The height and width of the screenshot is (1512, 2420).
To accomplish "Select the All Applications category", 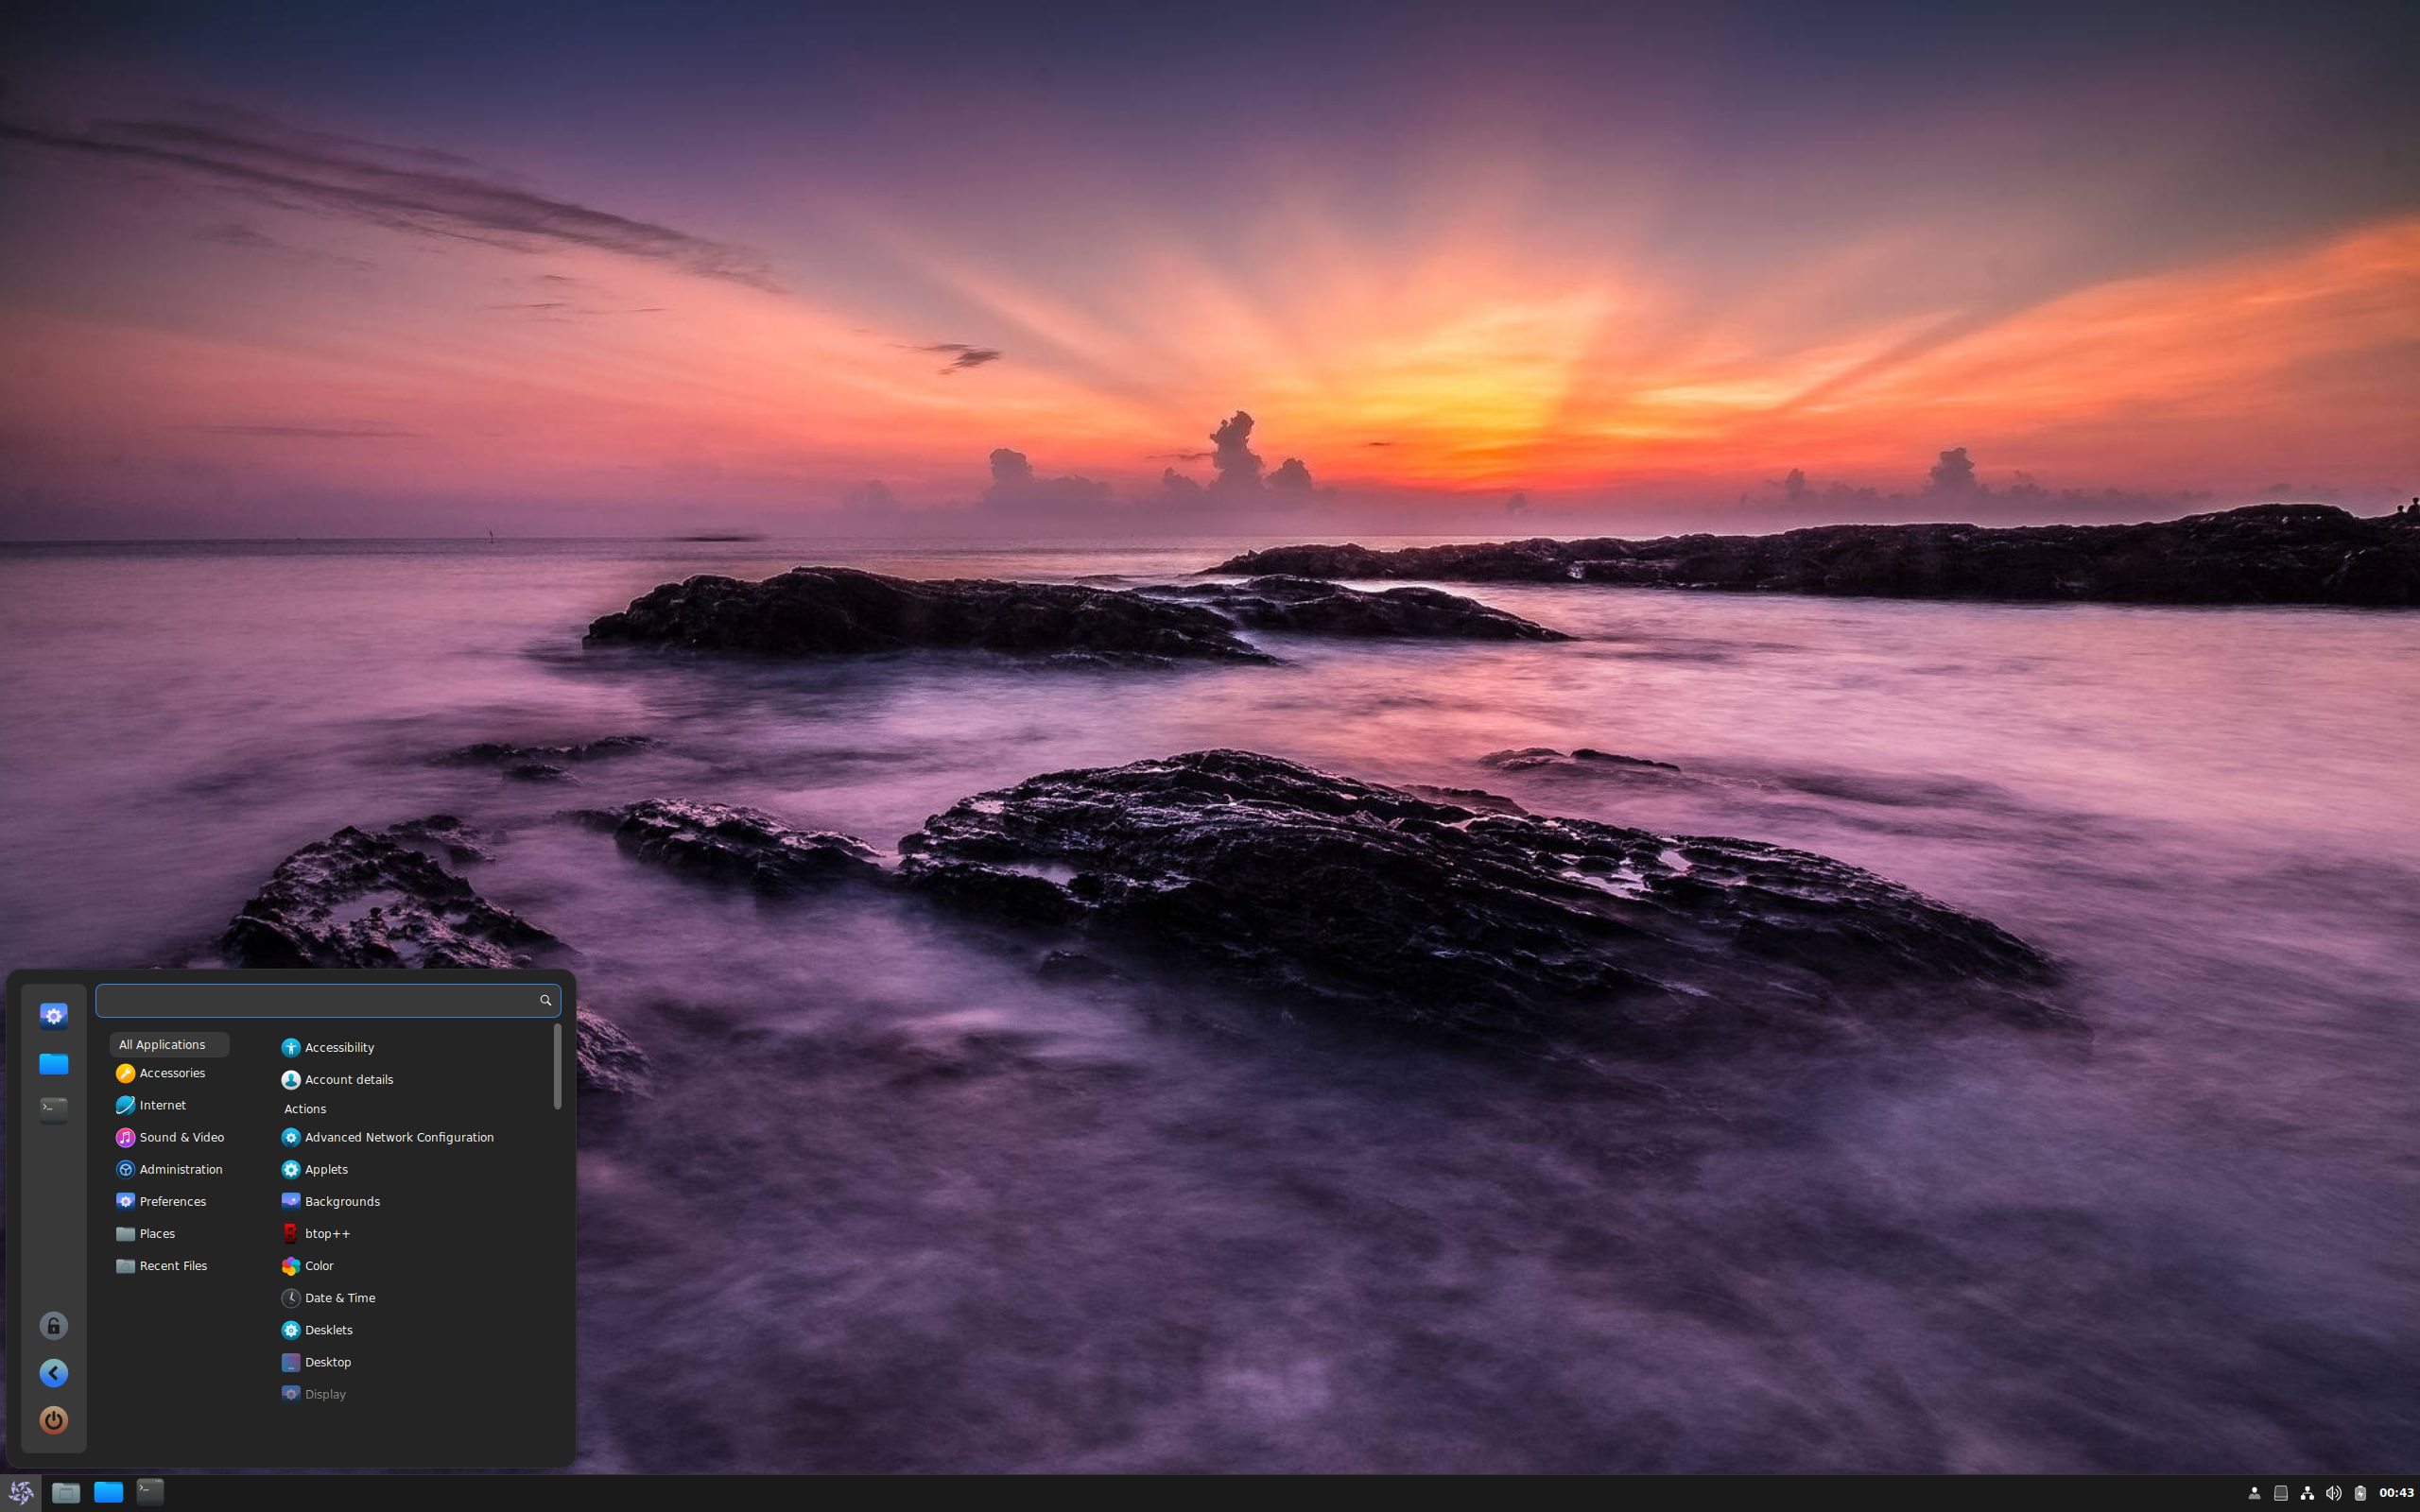I will [x=169, y=1044].
